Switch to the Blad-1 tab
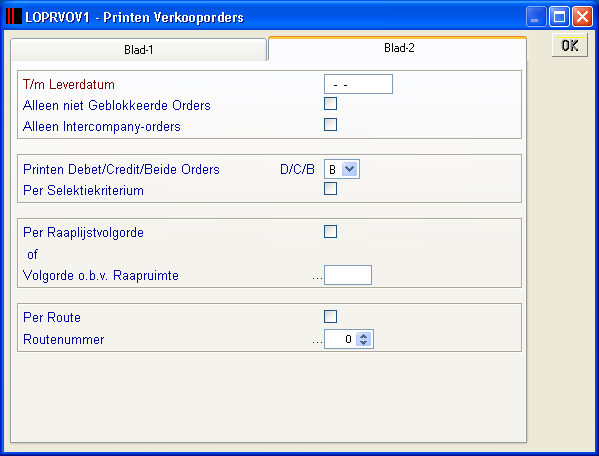The image size is (599, 456). coord(138,50)
